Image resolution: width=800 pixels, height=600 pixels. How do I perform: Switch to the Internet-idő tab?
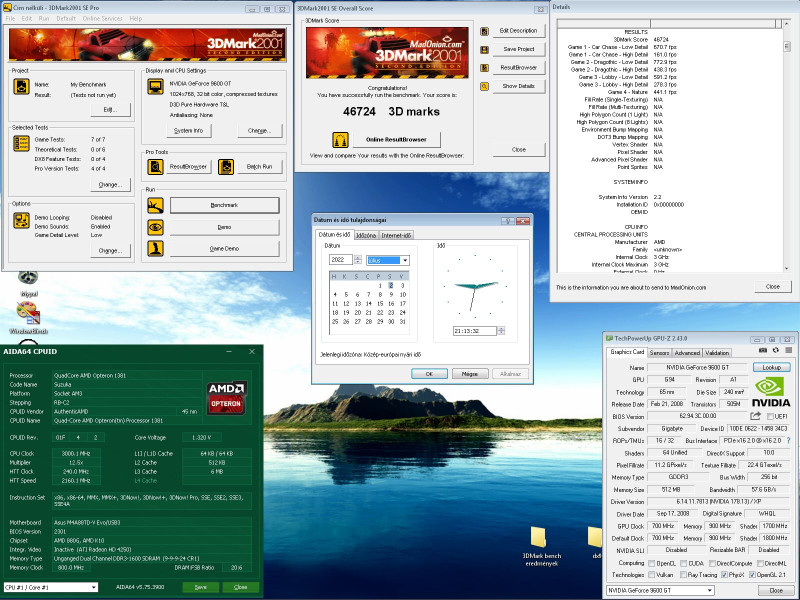396,235
